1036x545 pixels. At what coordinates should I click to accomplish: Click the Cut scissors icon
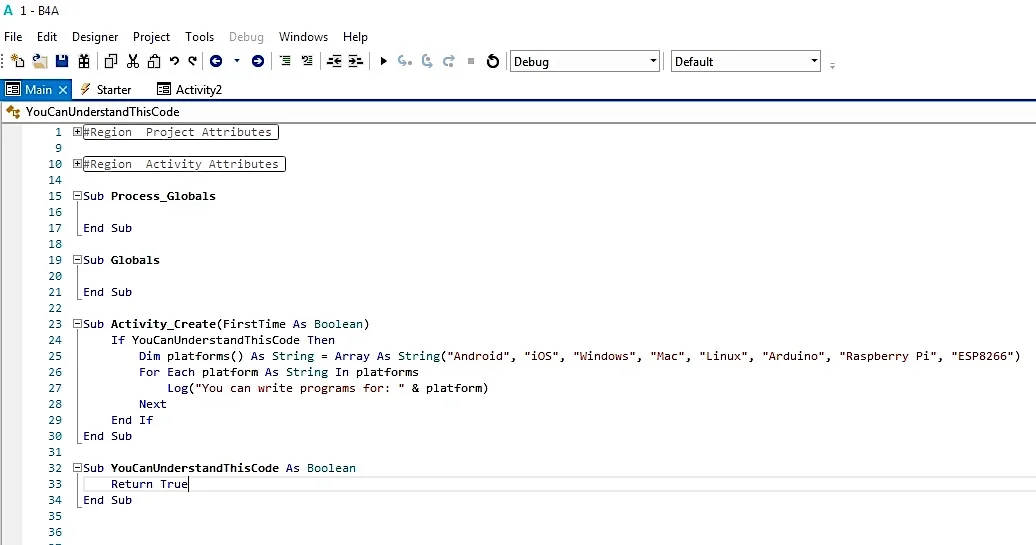[133, 61]
